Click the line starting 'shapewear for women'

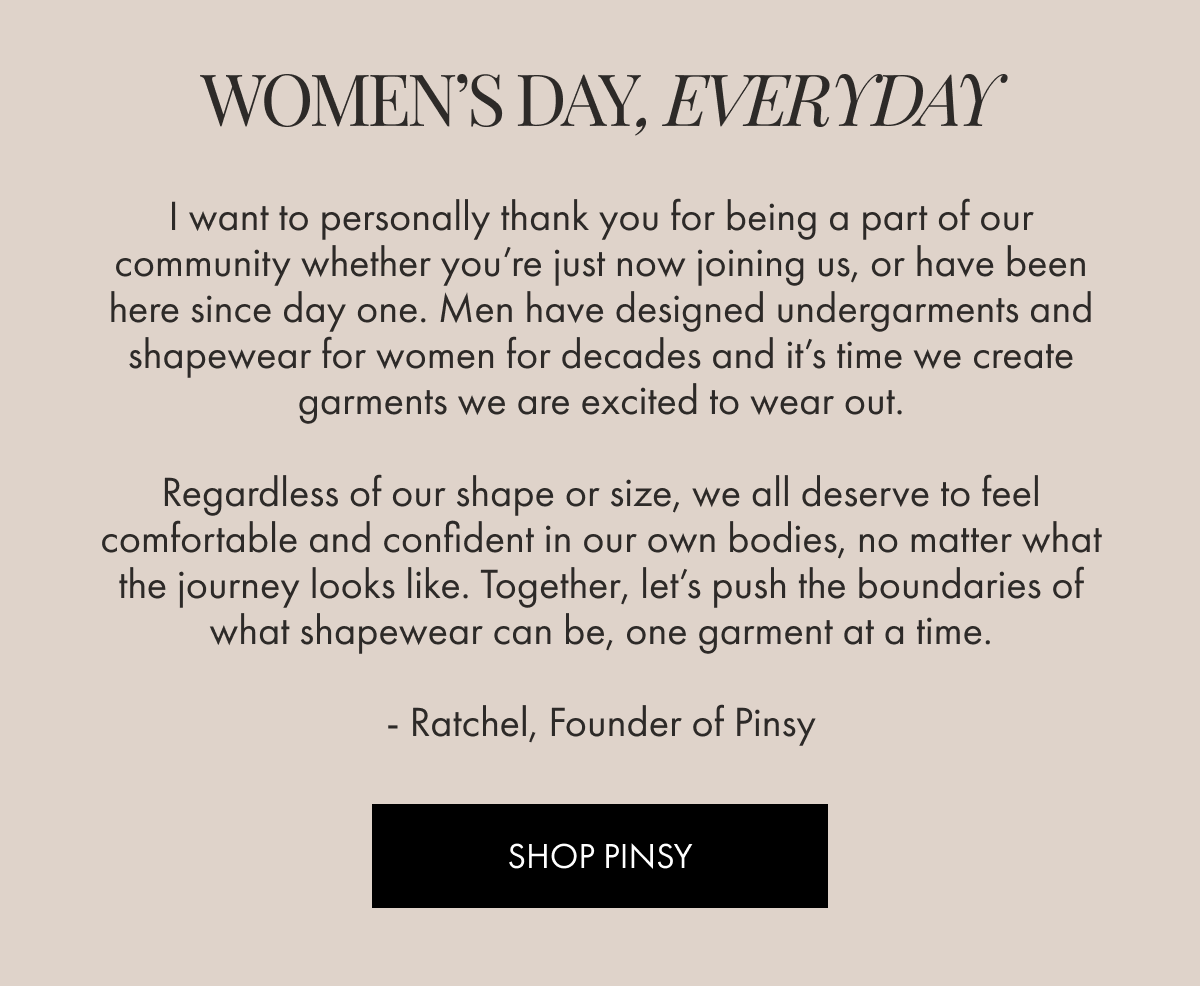[x=600, y=356]
